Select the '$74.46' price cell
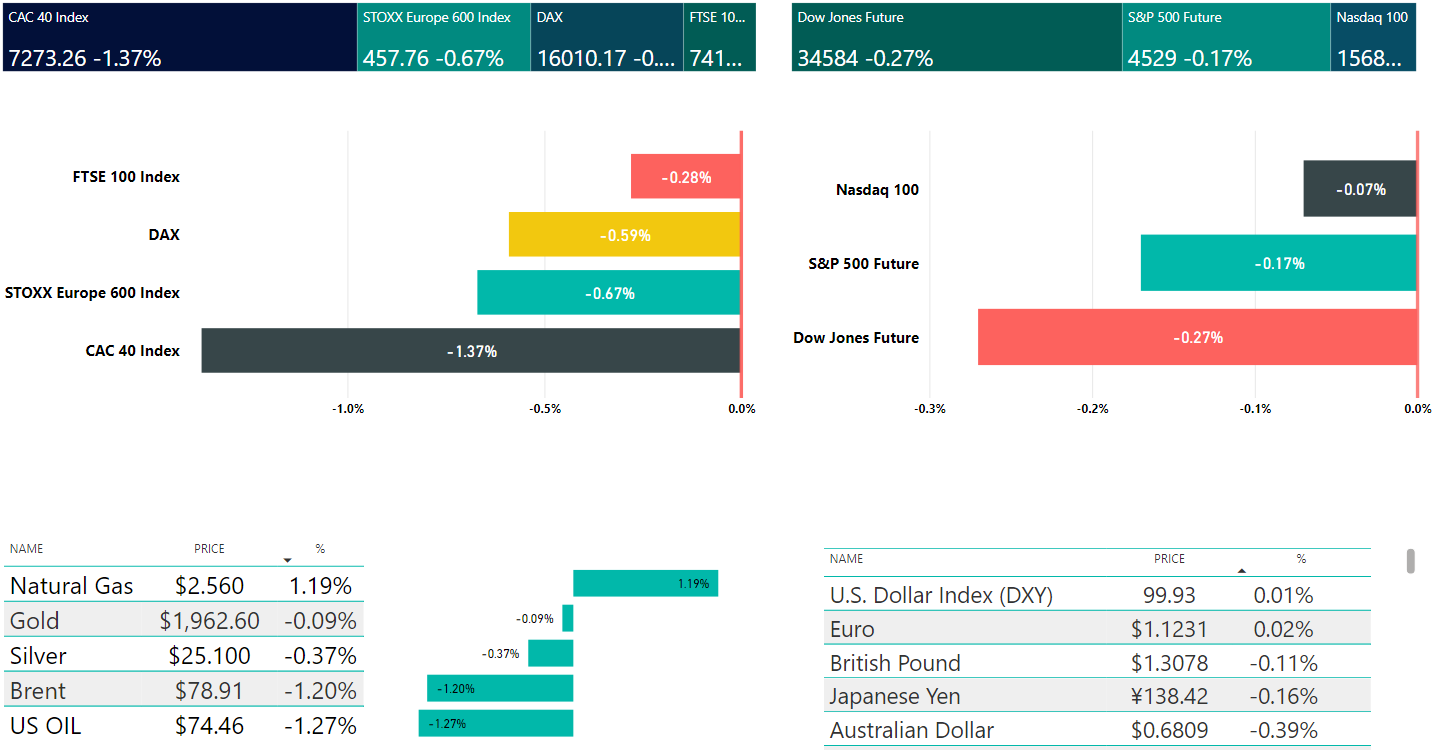 (x=209, y=726)
